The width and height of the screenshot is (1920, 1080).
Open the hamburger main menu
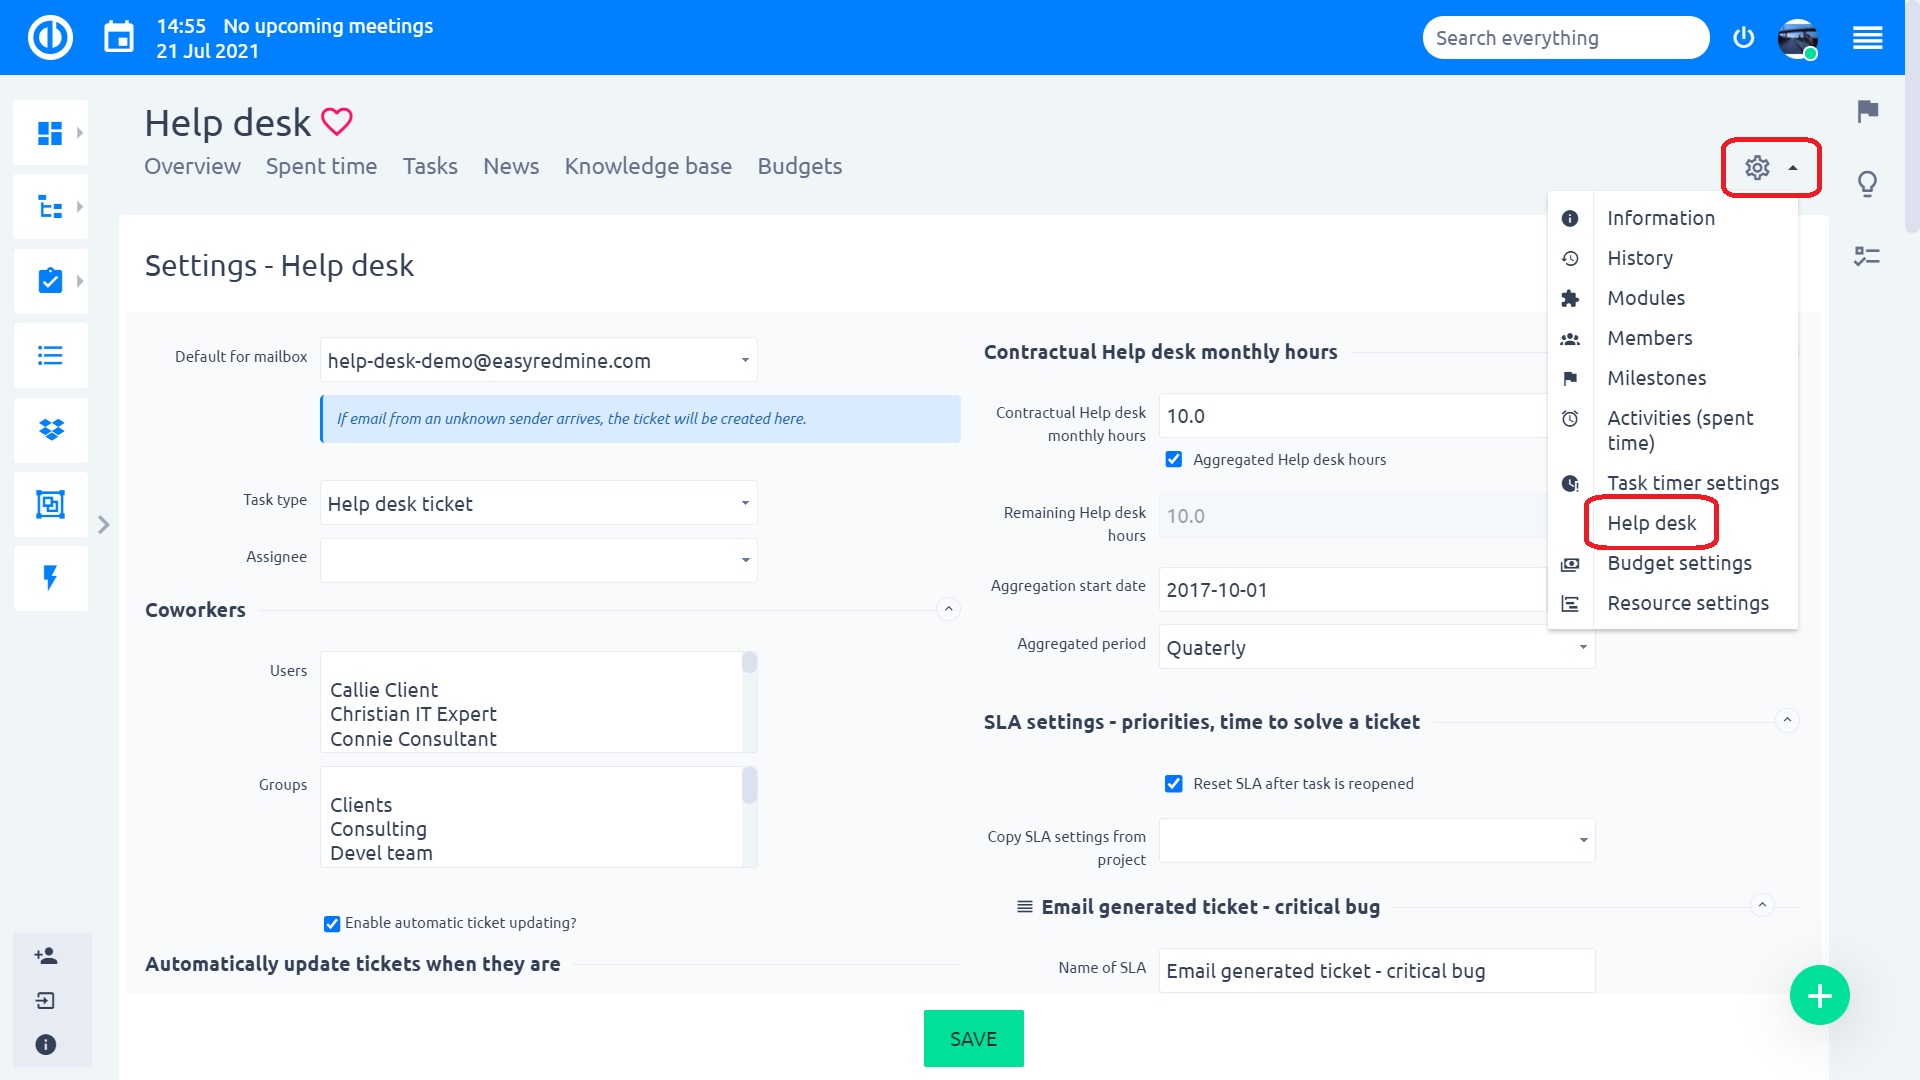tap(1867, 38)
